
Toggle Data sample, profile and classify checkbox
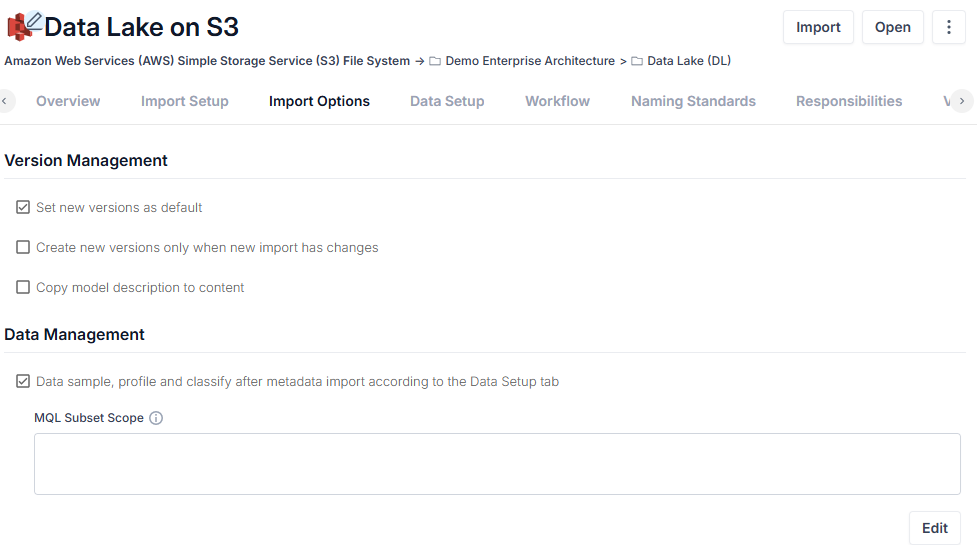tap(23, 381)
